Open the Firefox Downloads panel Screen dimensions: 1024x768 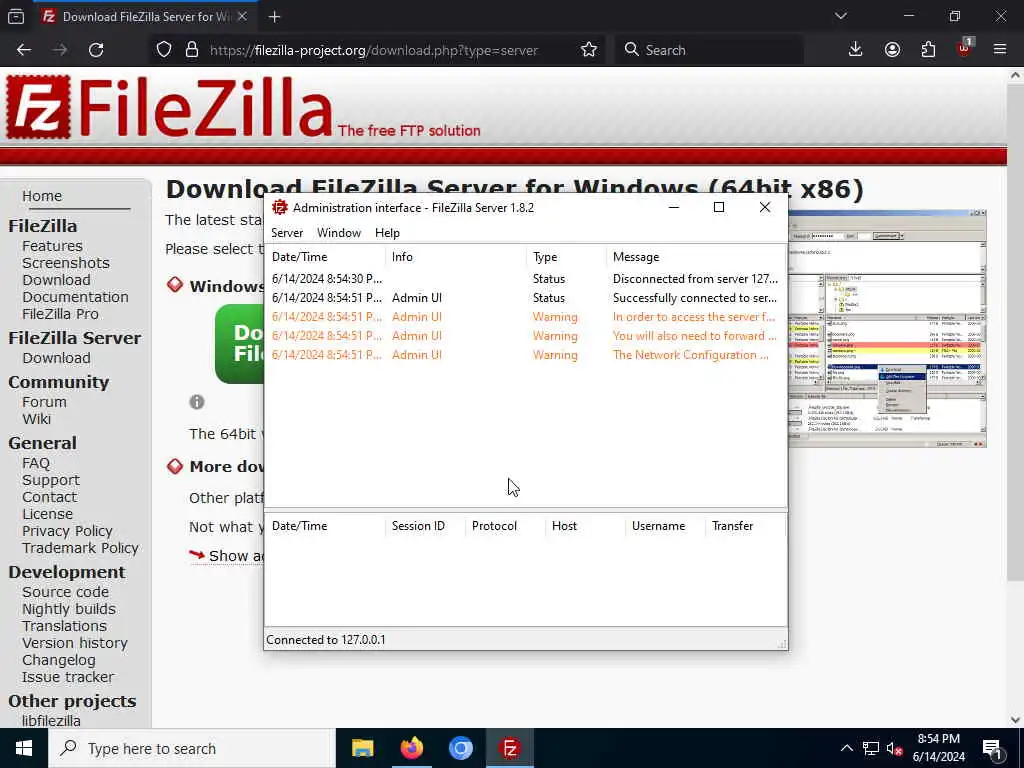[x=856, y=50]
